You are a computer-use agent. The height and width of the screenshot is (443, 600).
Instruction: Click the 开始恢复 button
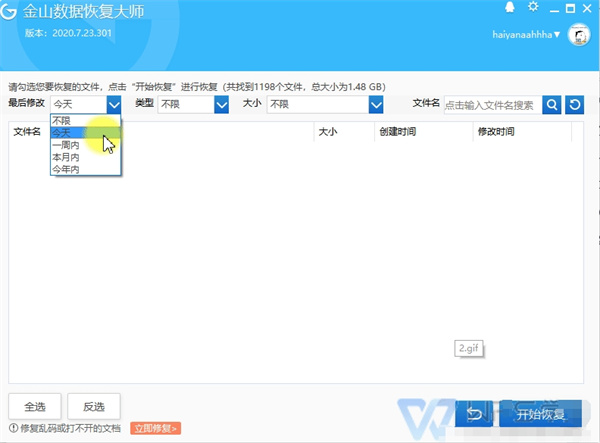click(540, 414)
